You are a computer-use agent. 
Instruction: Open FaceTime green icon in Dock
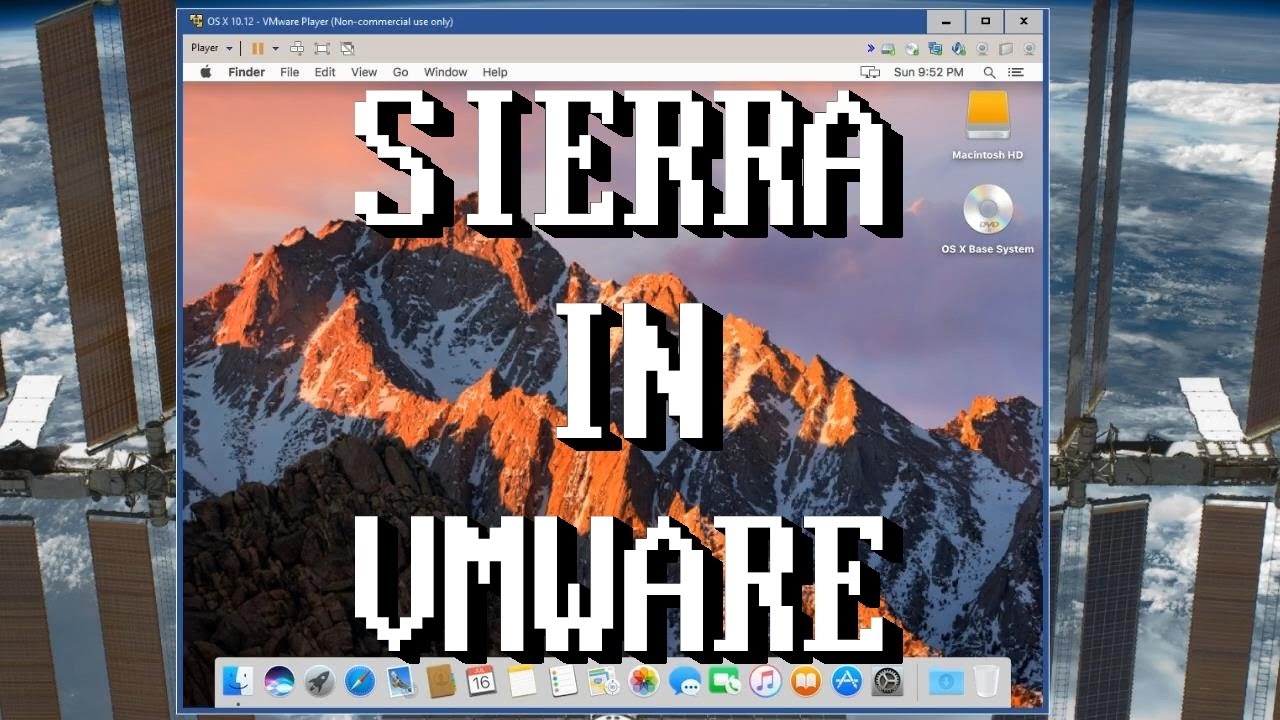tap(725, 681)
